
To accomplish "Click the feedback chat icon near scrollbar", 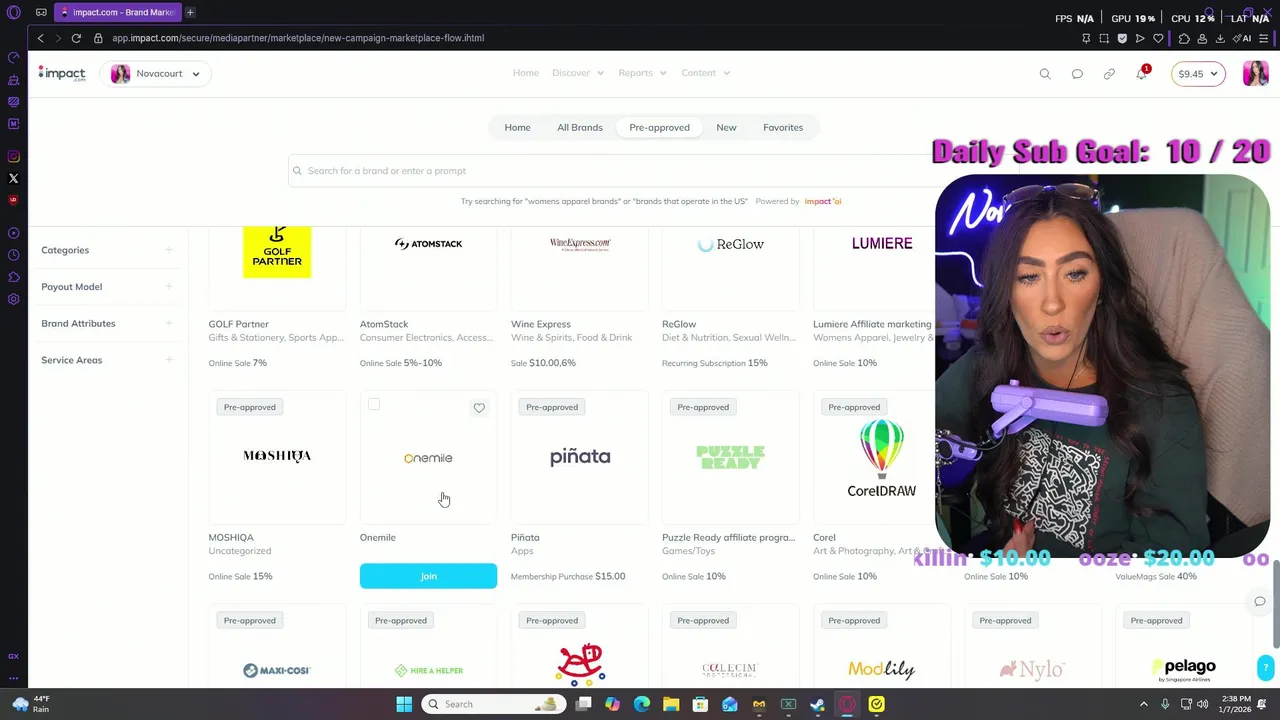I will click(1260, 601).
